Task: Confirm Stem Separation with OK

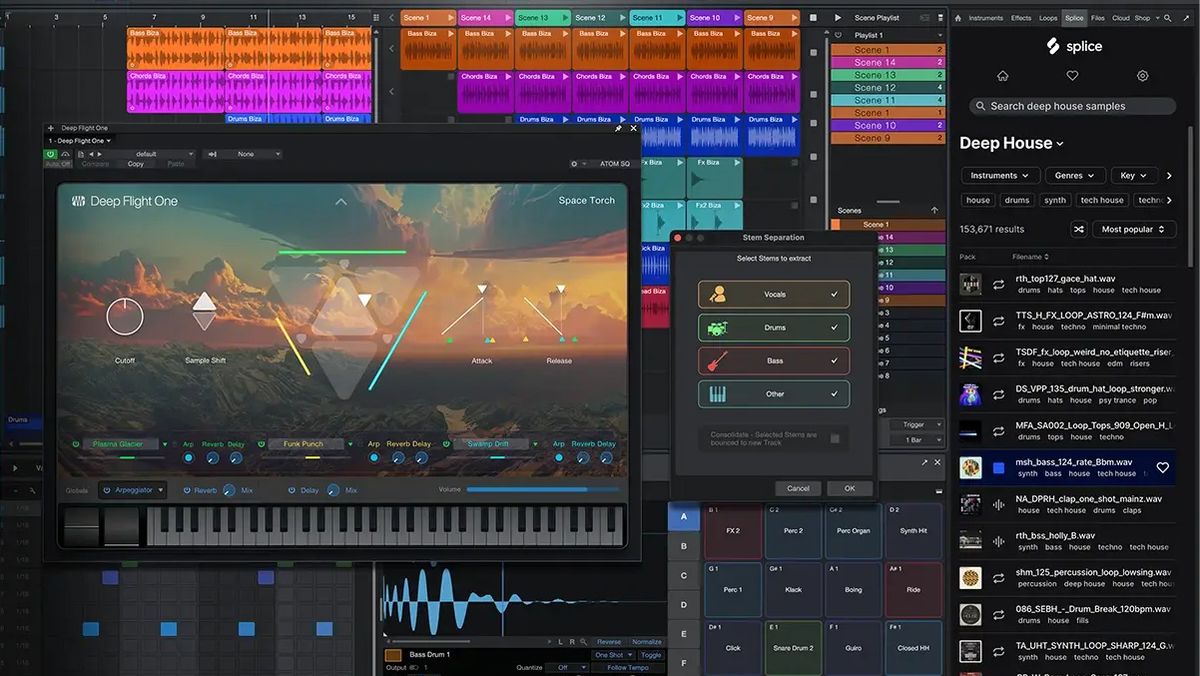Action: pyautogui.click(x=849, y=488)
